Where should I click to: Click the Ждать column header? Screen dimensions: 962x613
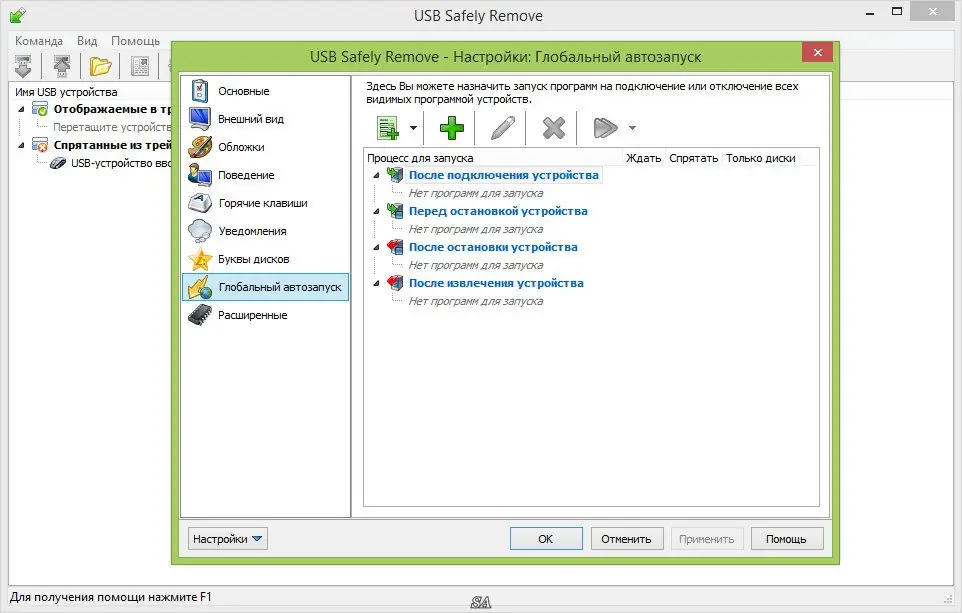(644, 158)
